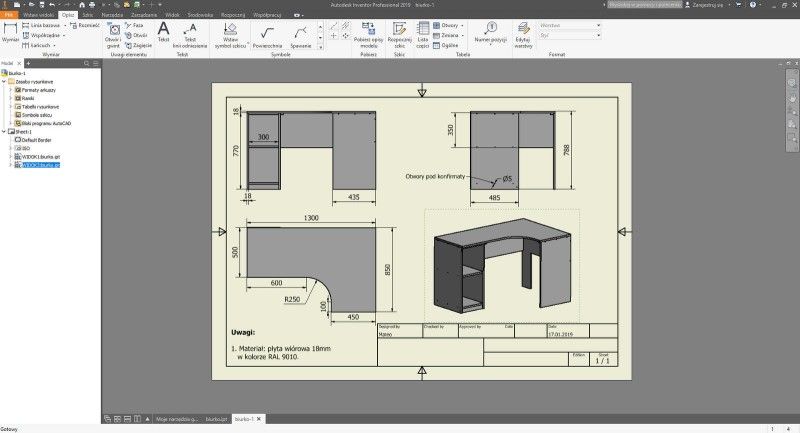
Task: Collapse the Zasoby rysunkowe tree node
Action: [4, 82]
